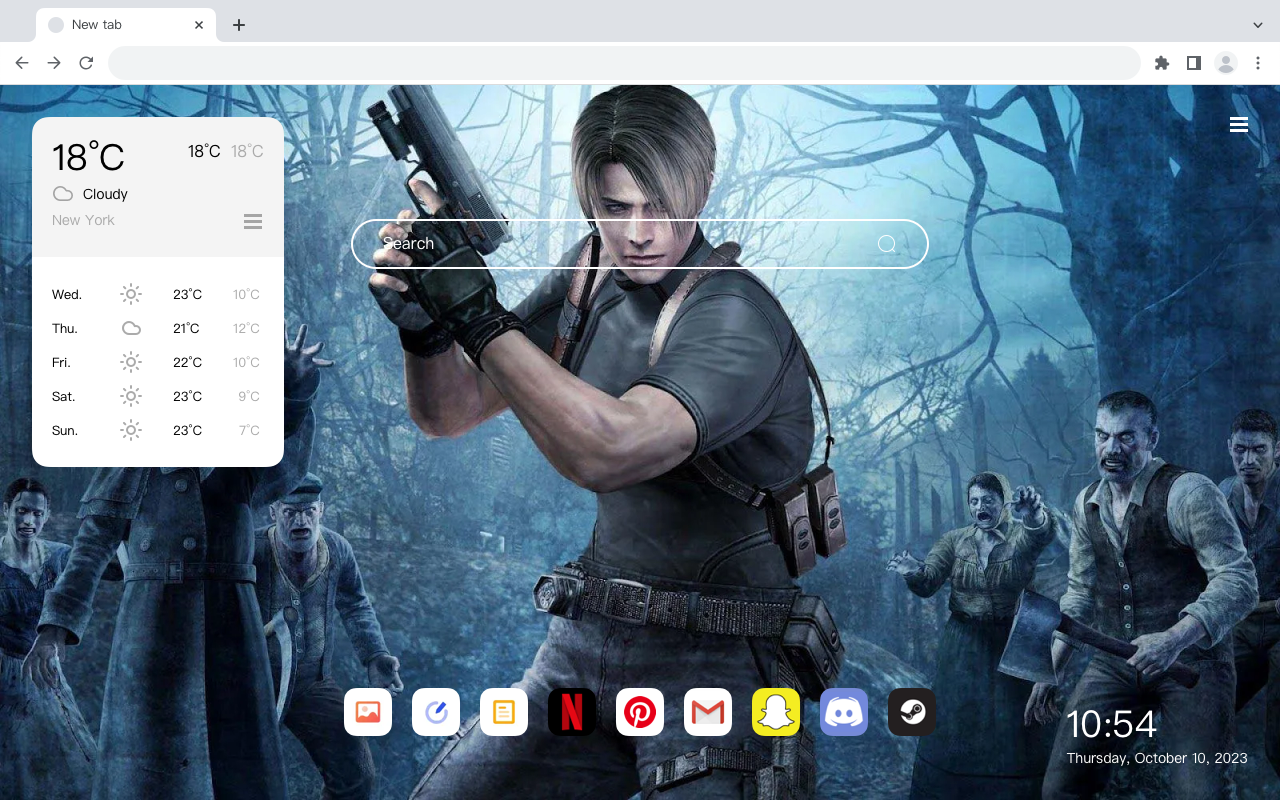Open the Snapchat shortcut

(776, 712)
